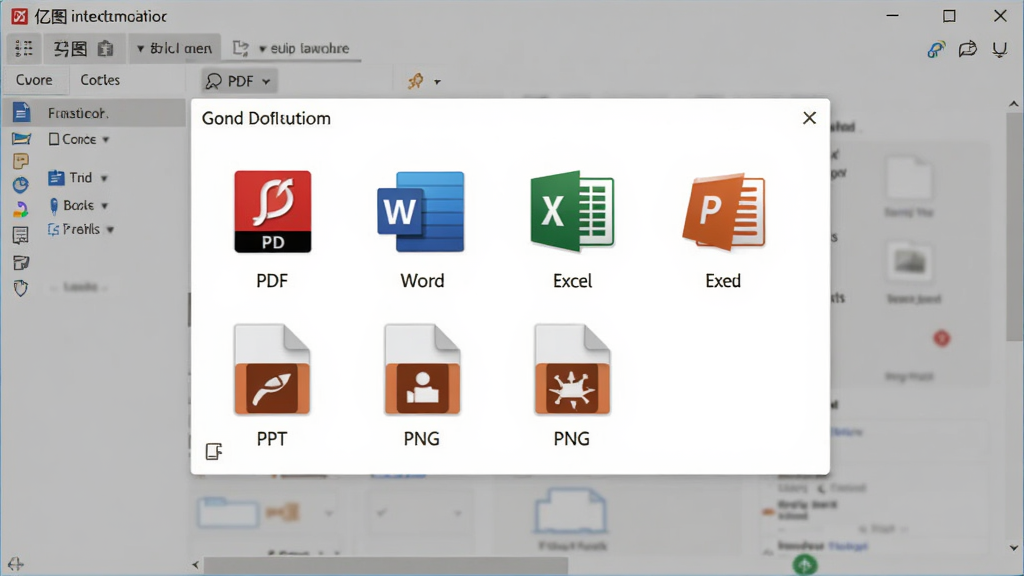Open the "bolcl men" dropdown
Screen dimensions: 1024x576
[x=174, y=48]
